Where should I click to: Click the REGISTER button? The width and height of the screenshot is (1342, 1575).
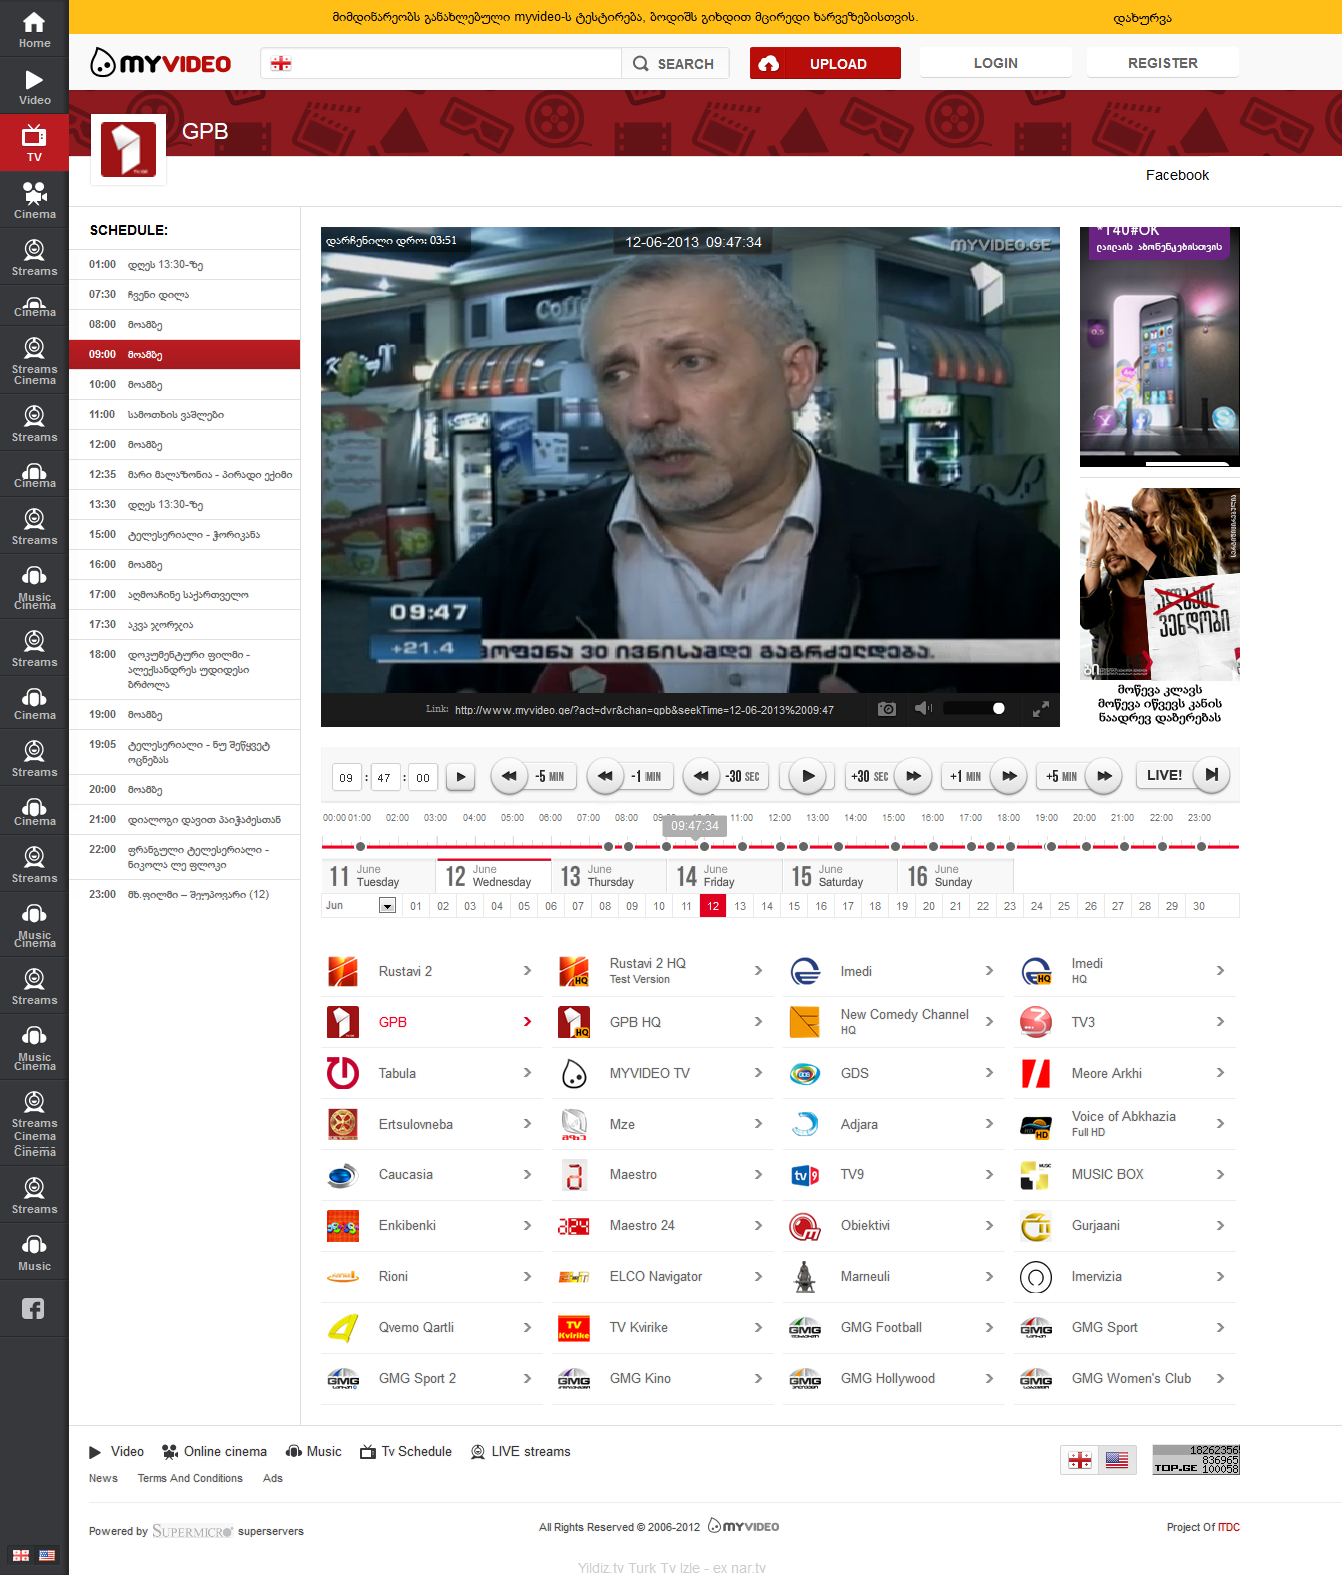point(1162,63)
